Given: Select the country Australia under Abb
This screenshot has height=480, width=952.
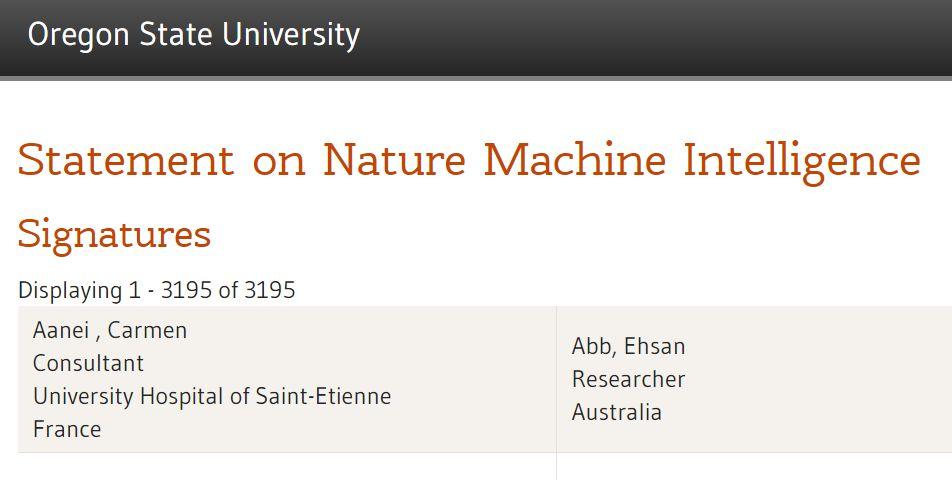Looking at the screenshot, I should (616, 412).
